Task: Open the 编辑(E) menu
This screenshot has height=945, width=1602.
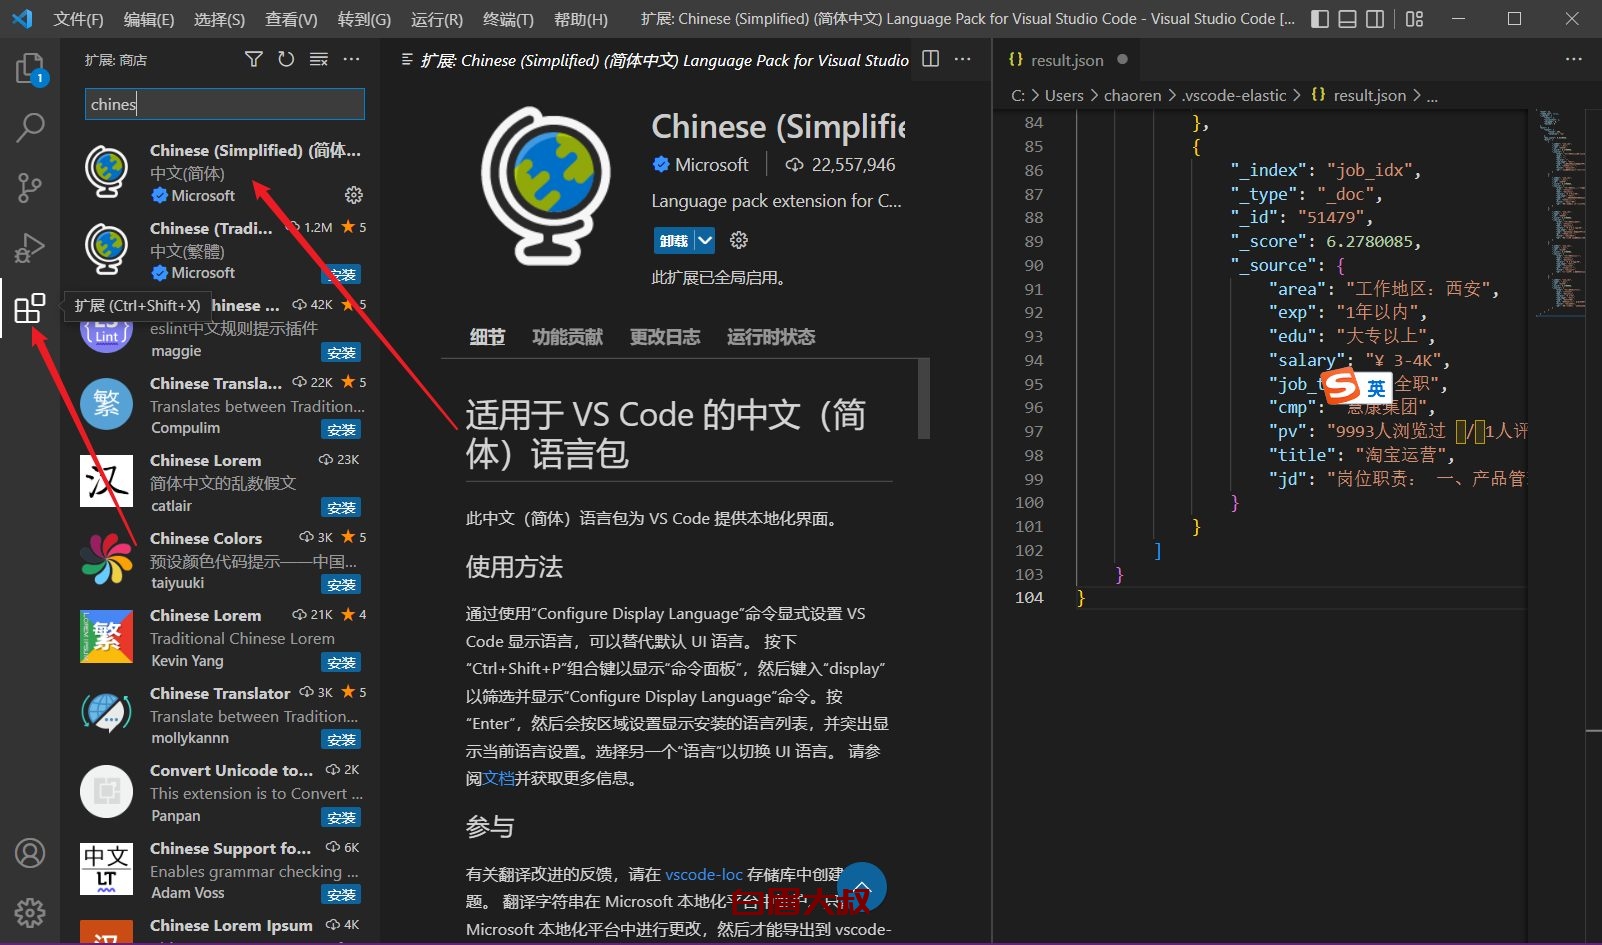Action: click(149, 19)
